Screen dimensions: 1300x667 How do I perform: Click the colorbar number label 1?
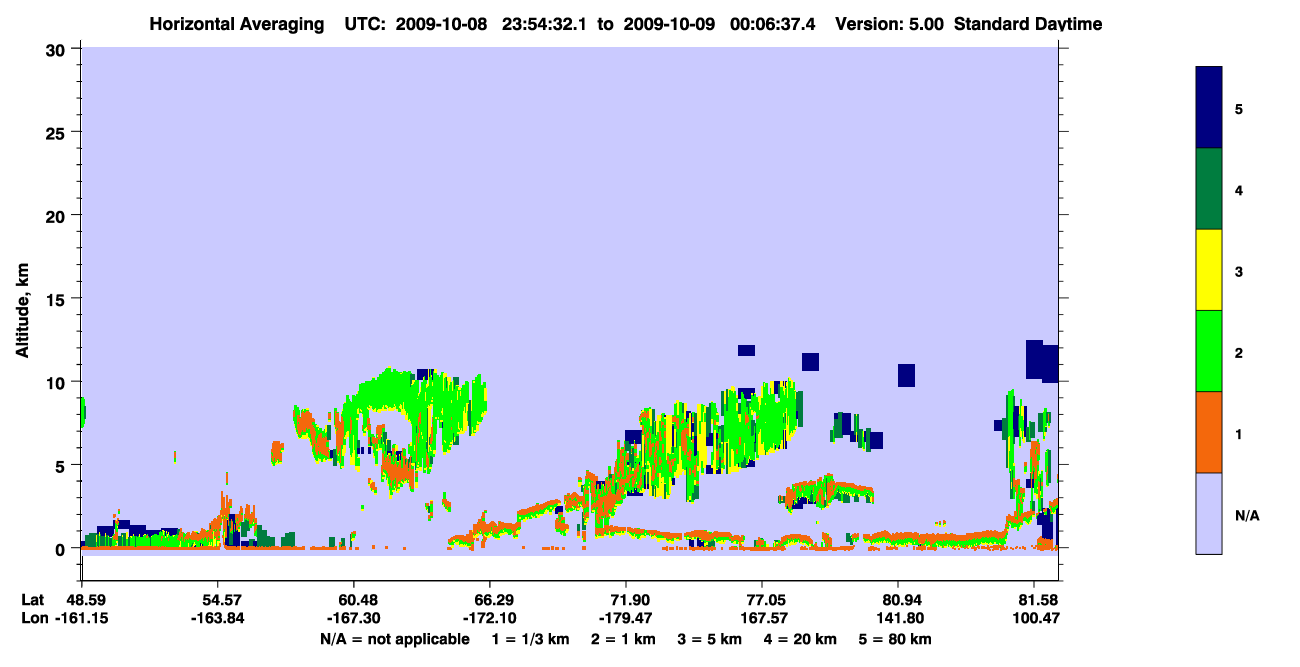point(1239,433)
